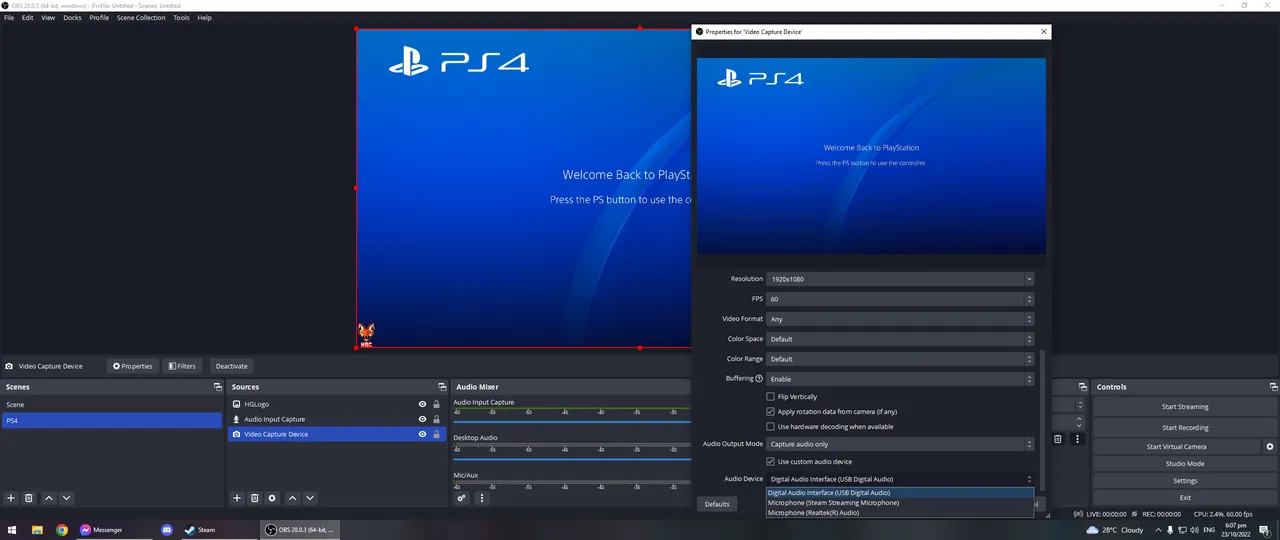Pop out the Sources dock icon
The image size is (1280, 540).
point(442,387)
